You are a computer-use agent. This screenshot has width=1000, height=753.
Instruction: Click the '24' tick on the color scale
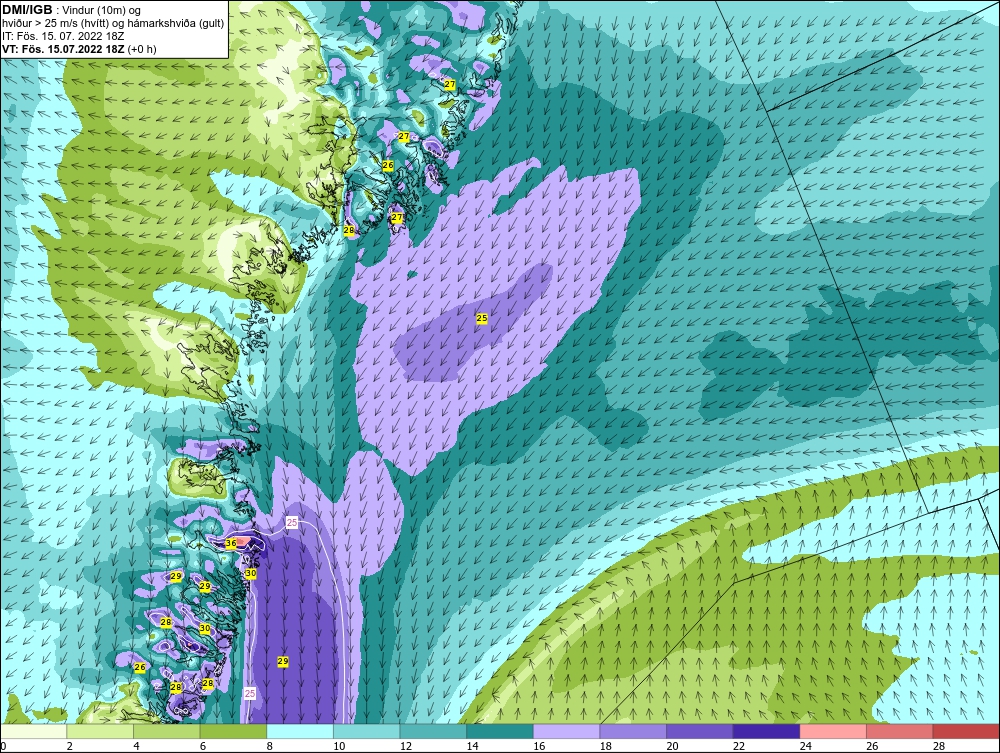(805, 746)
